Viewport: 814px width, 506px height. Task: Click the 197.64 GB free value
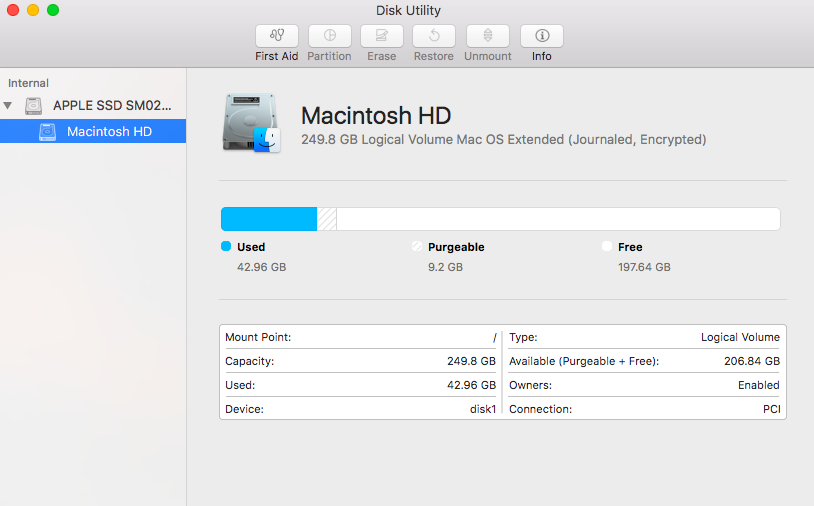tap(644, 267)
